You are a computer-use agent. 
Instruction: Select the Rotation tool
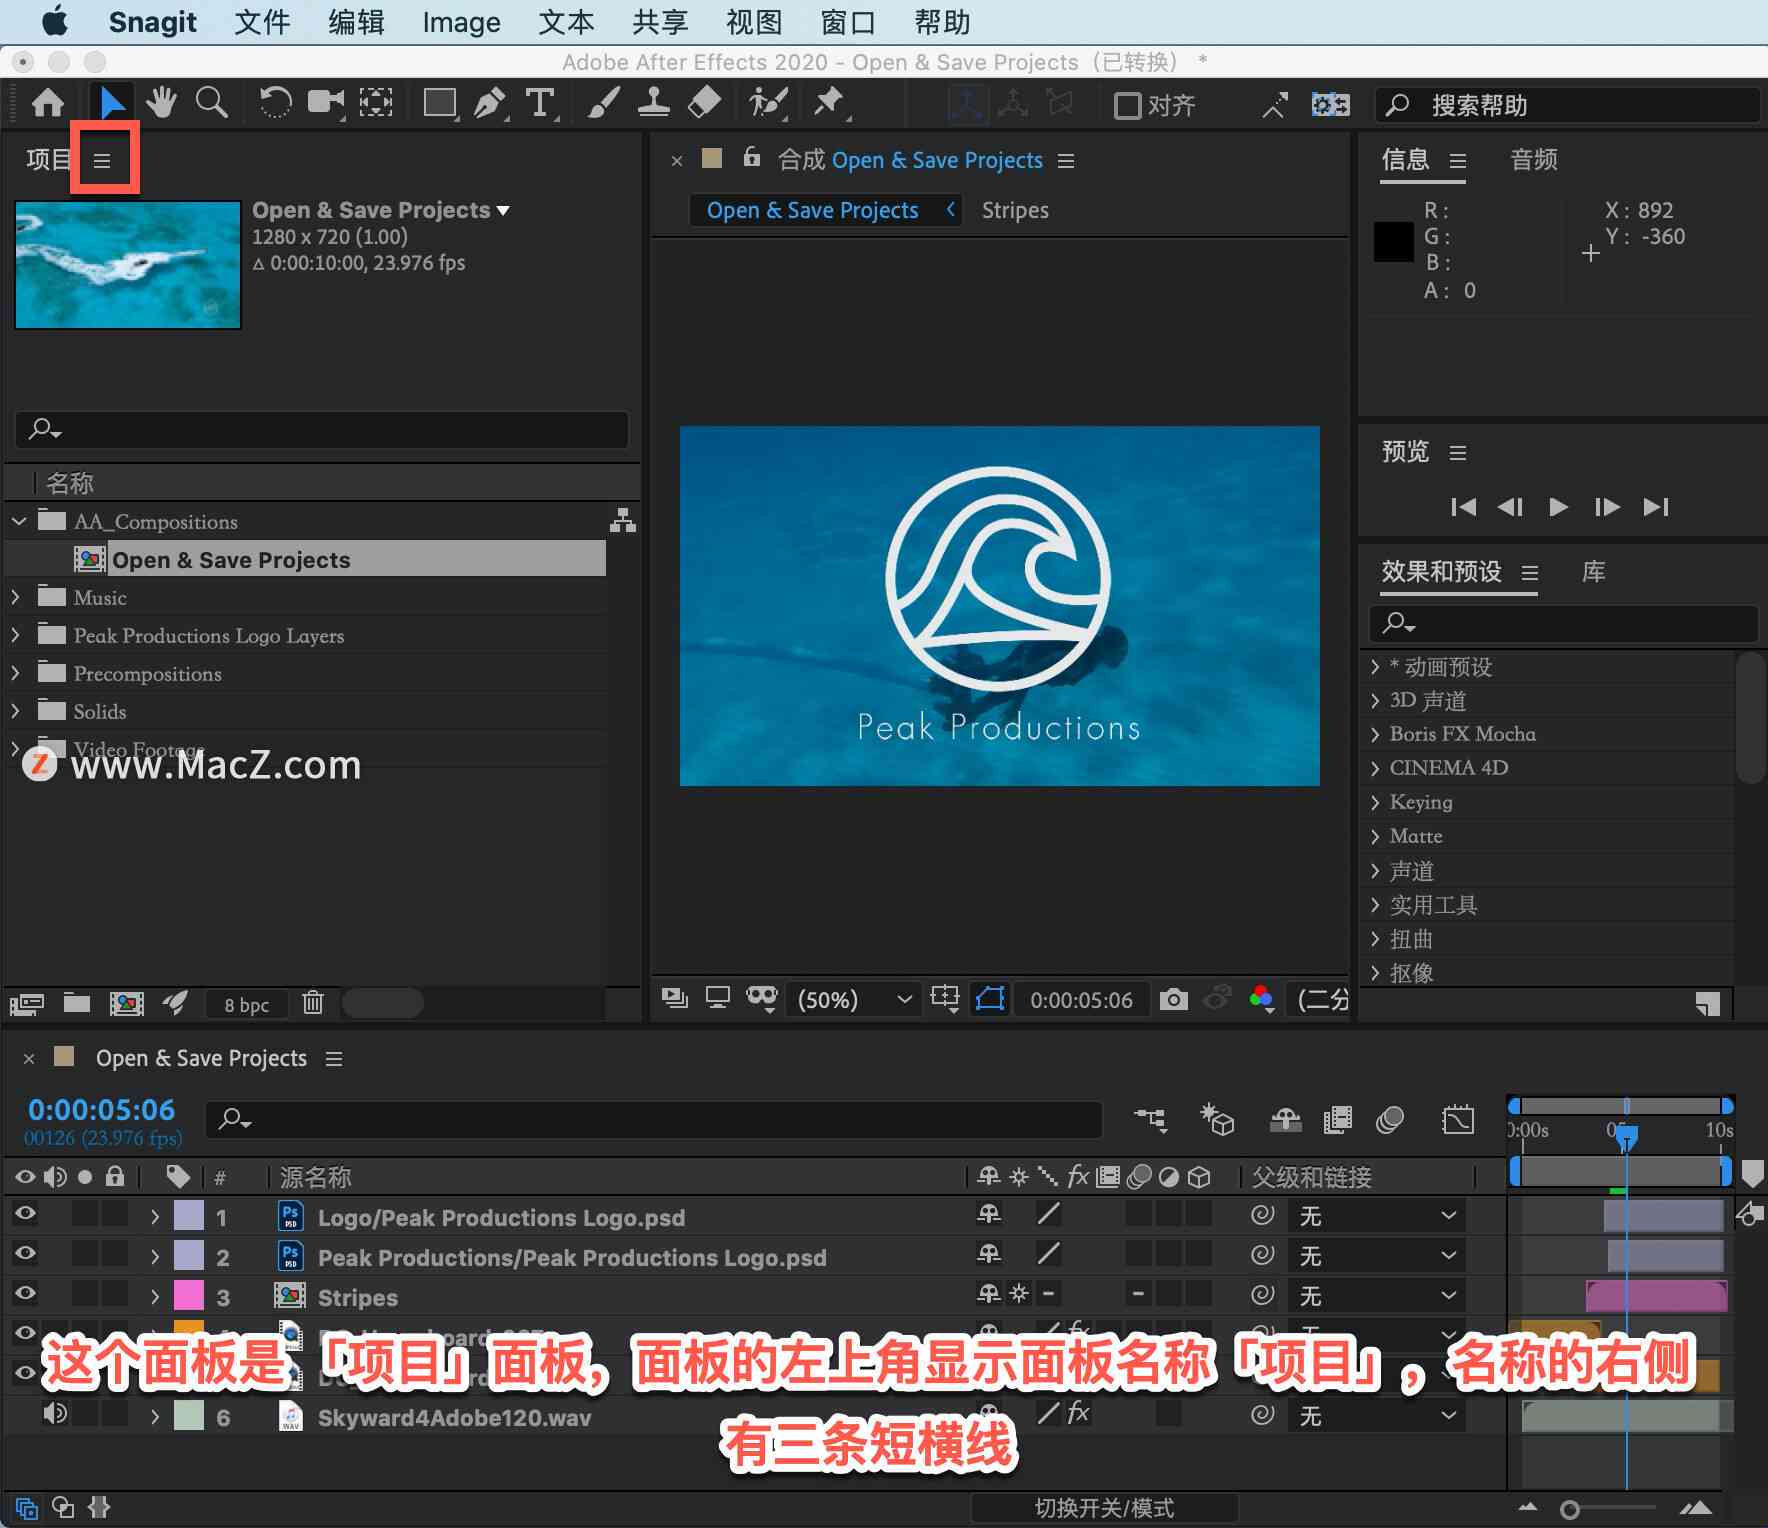(275, 103)
